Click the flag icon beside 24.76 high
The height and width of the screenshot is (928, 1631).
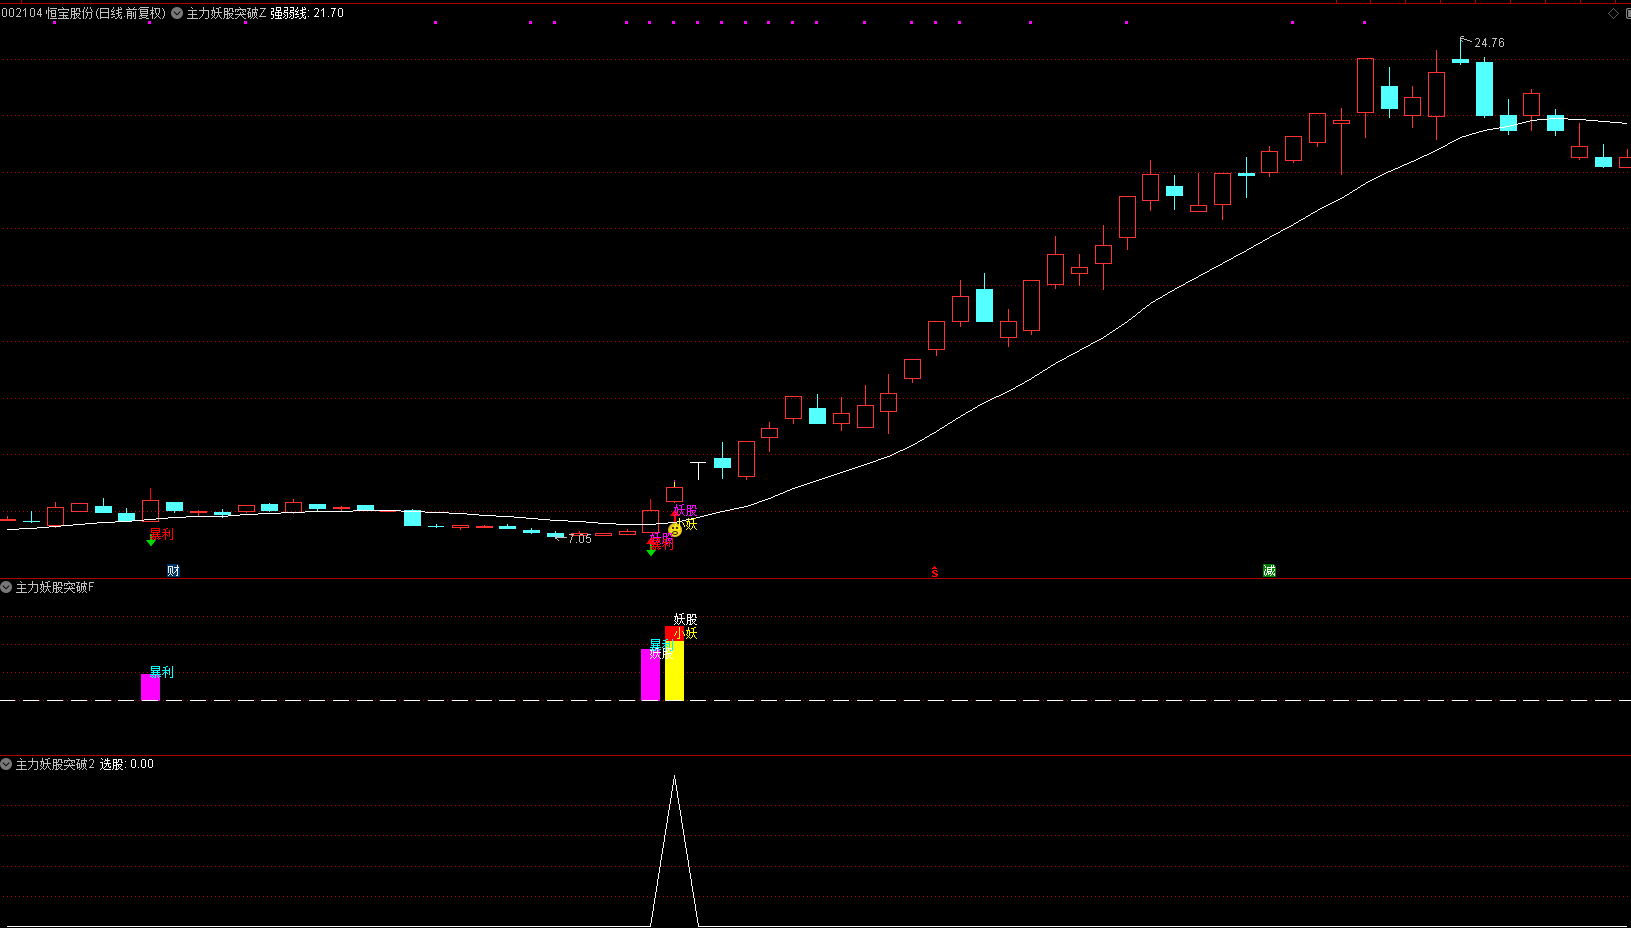tap(1465, 40)
